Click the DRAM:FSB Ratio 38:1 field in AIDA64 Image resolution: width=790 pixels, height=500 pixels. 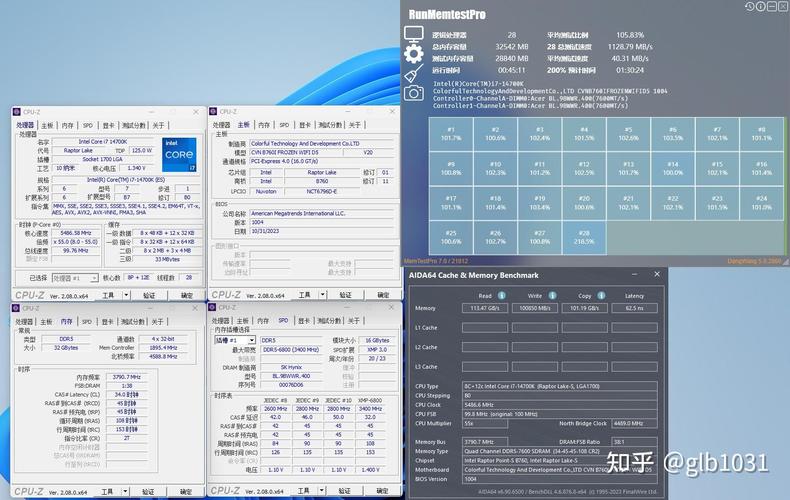(634, 442)
